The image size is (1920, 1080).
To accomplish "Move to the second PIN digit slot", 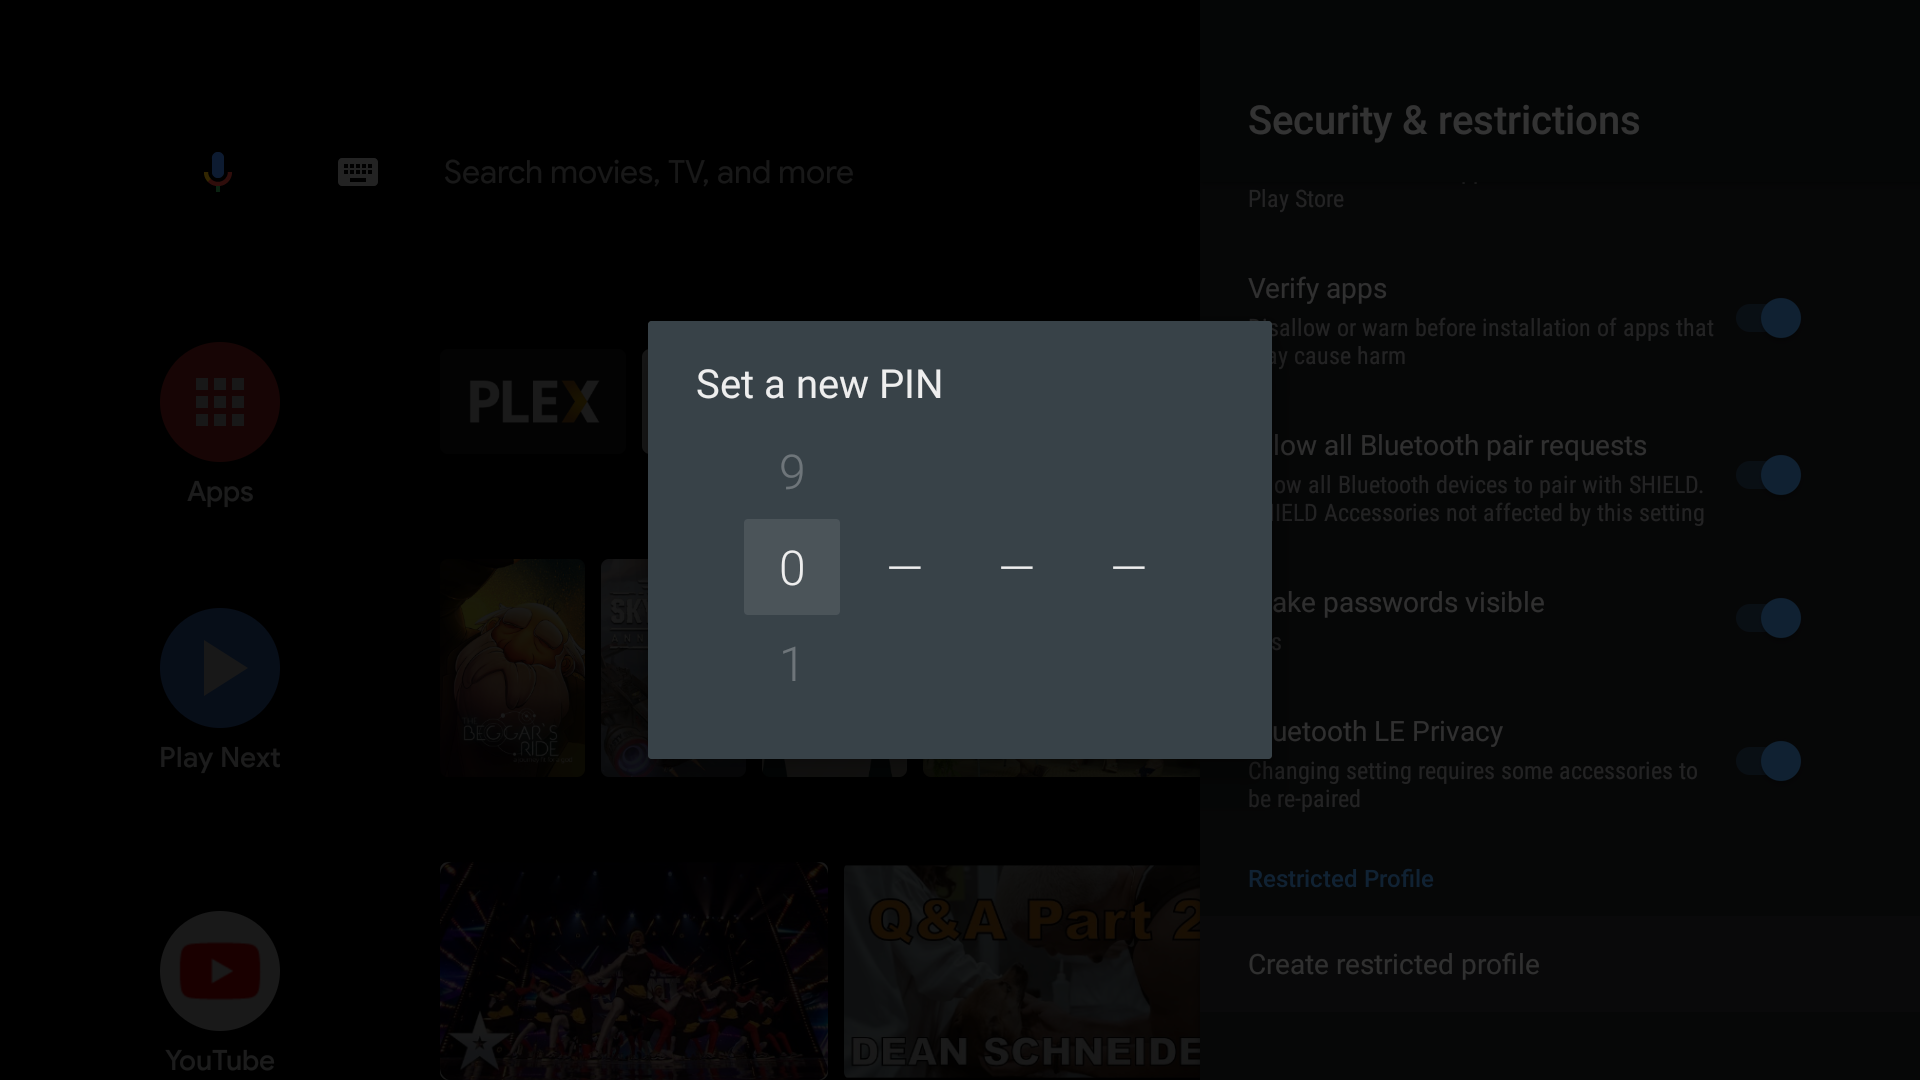I will [x=903, y=567].
